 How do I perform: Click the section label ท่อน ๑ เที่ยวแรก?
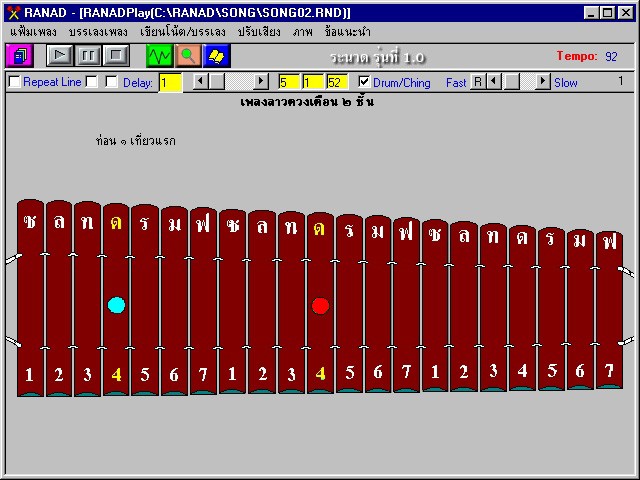pyautogui.click(x=136, y=141)
